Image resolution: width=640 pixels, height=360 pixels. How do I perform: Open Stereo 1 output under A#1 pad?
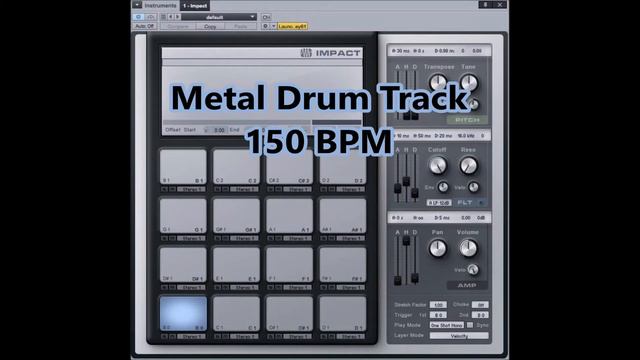[351, 238]
